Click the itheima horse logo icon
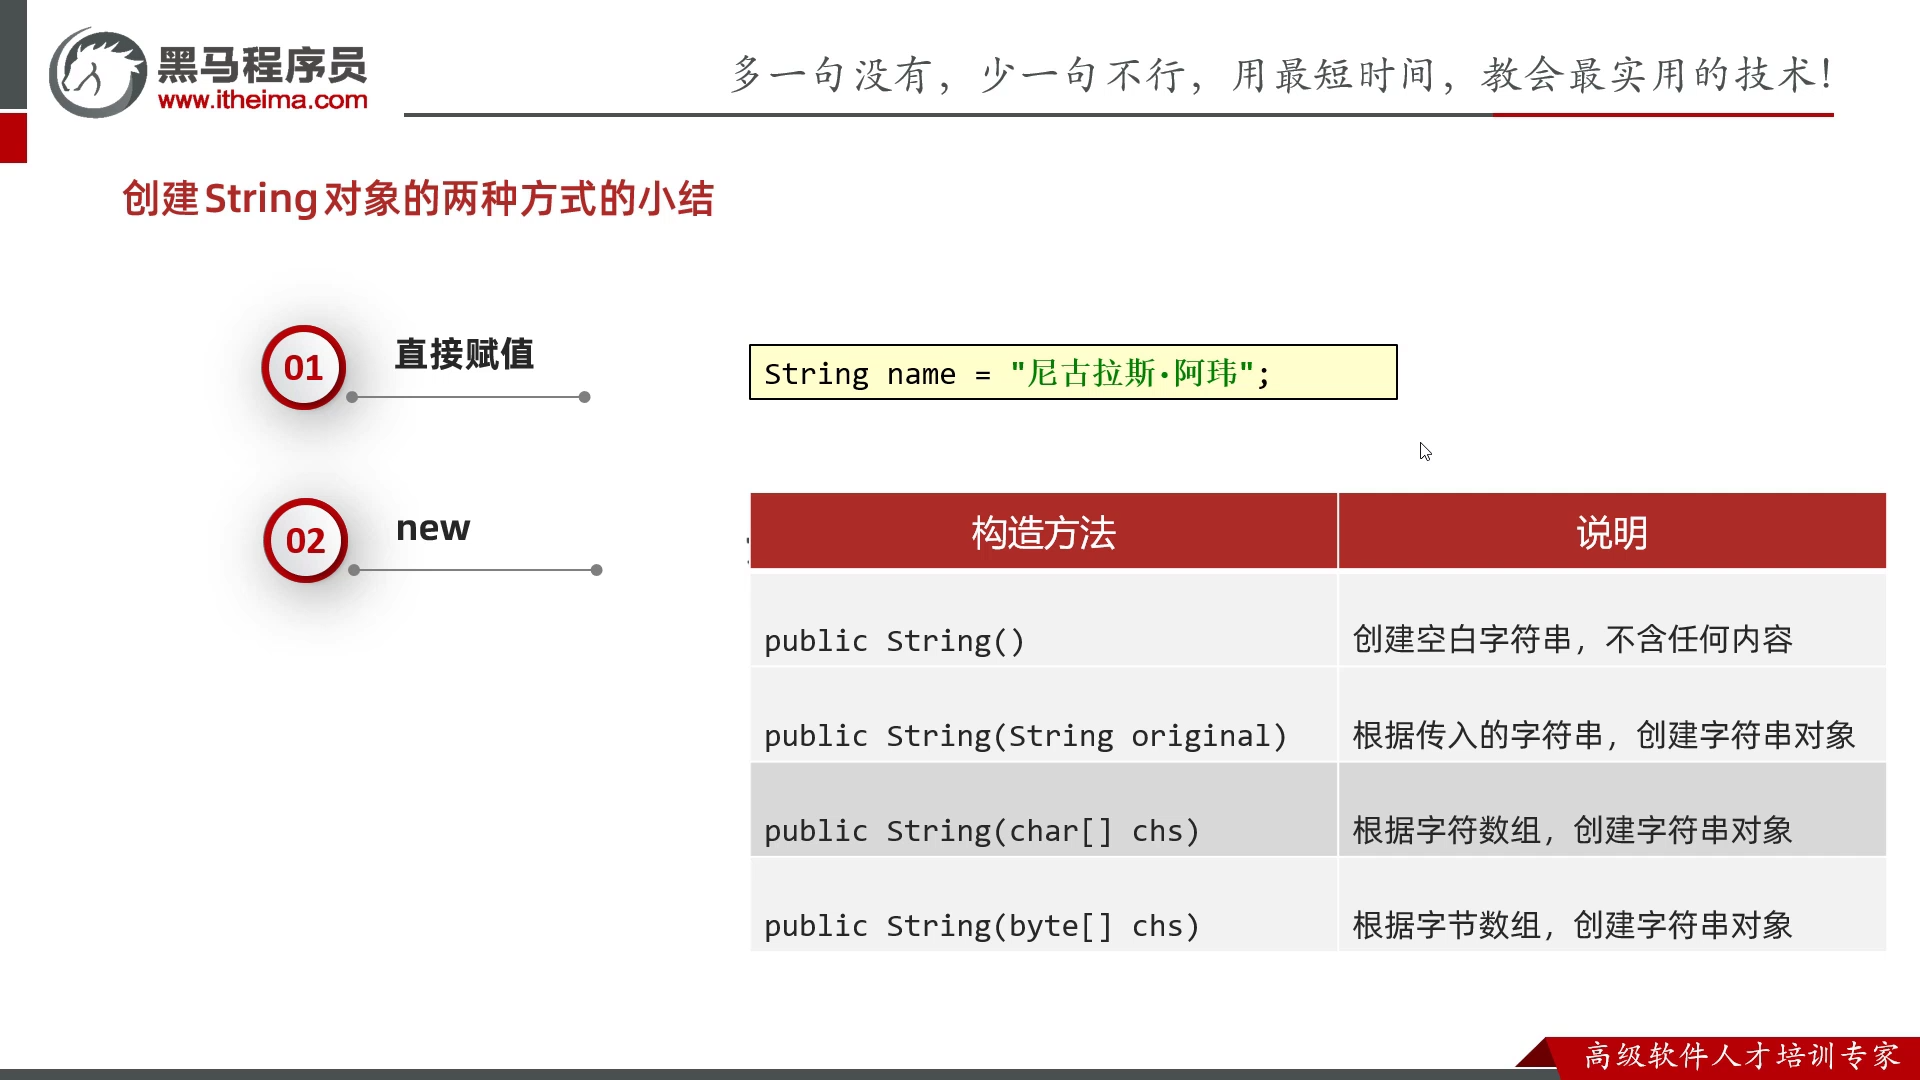 98,73
